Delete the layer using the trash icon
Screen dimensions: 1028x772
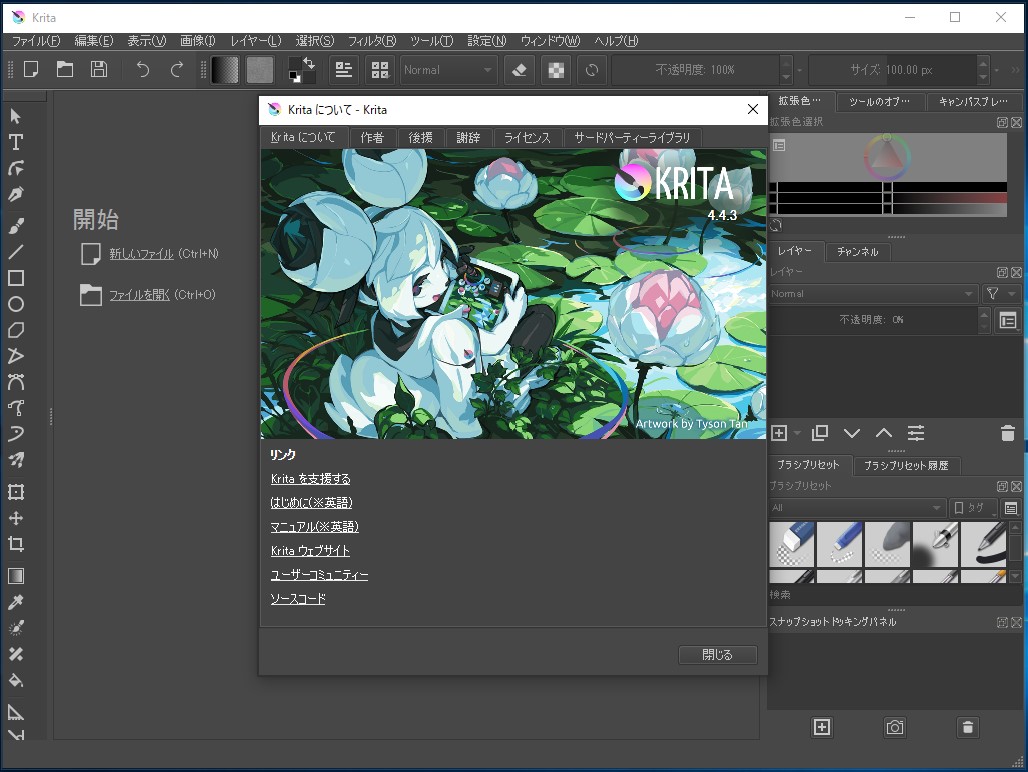coord(1008,433)
